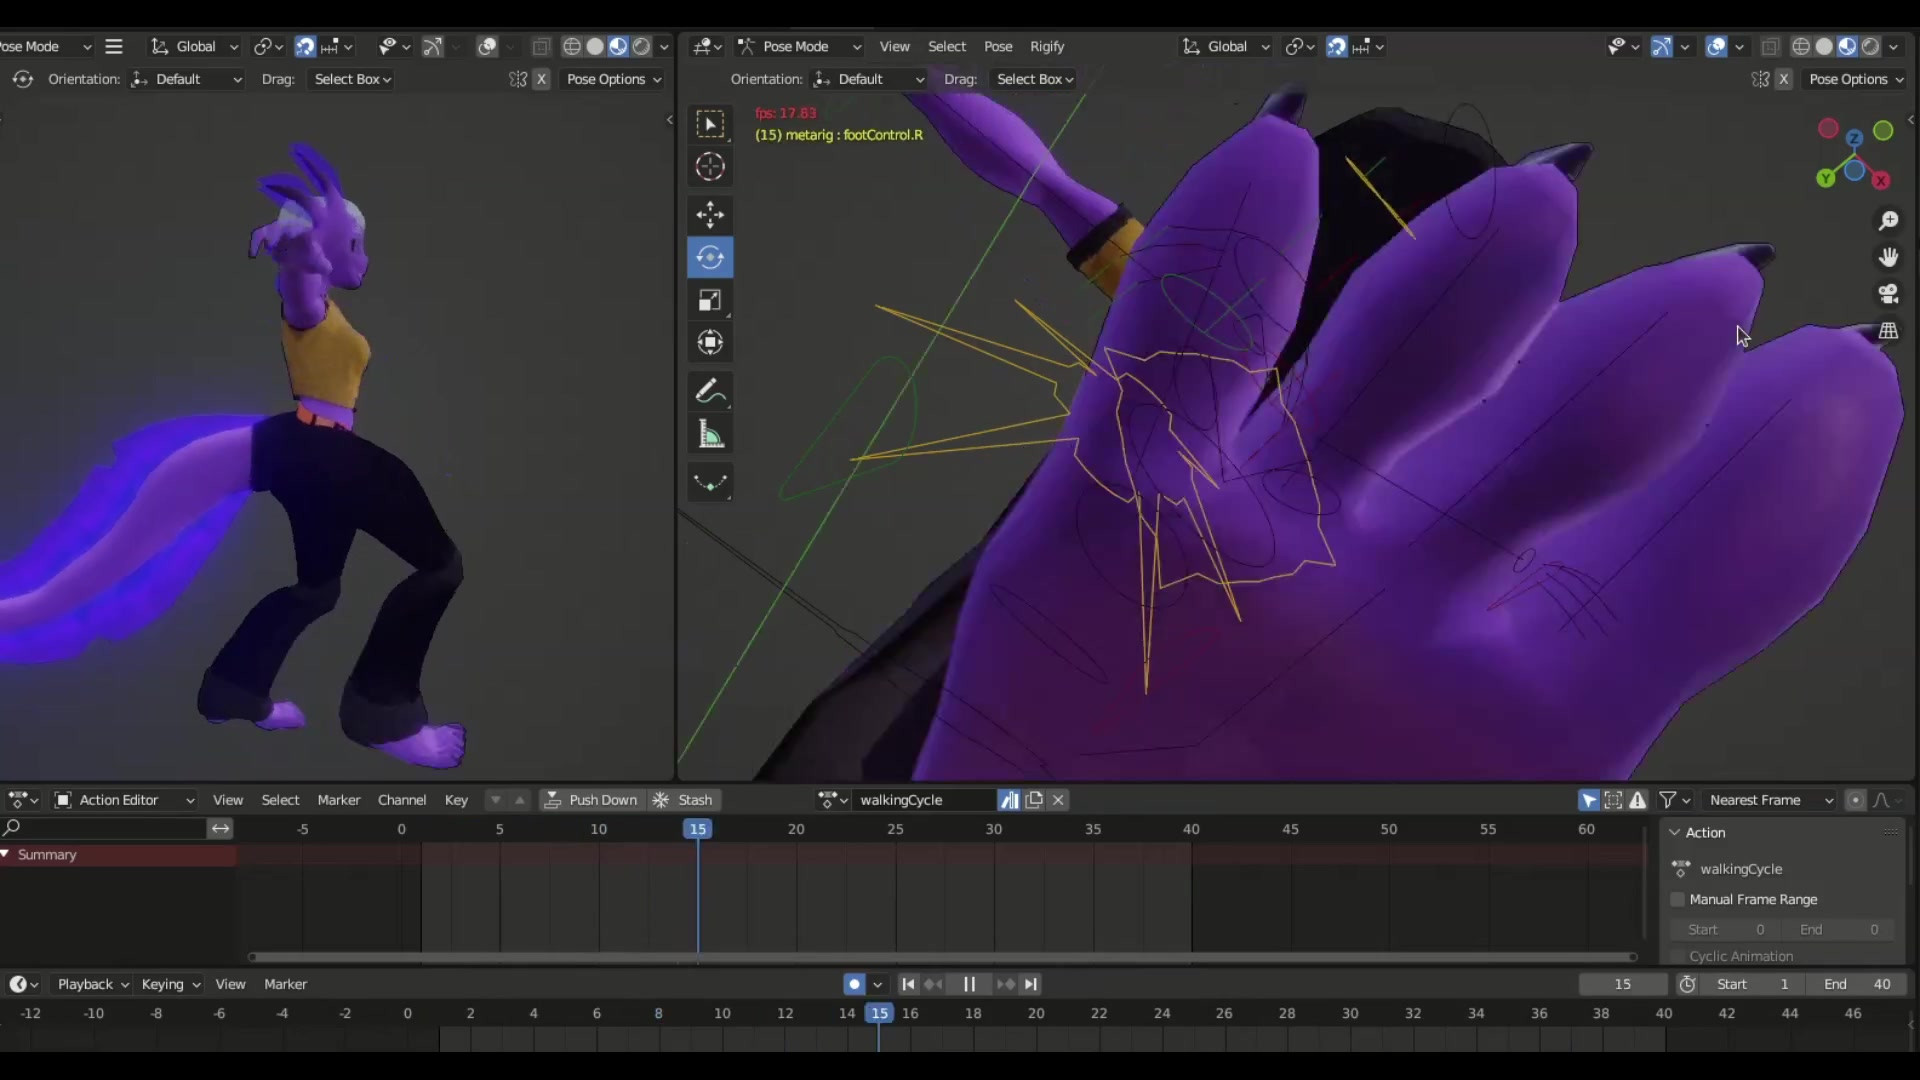Click the Stash action button
Screen dimensions: 1920x1080
(685, 800)
